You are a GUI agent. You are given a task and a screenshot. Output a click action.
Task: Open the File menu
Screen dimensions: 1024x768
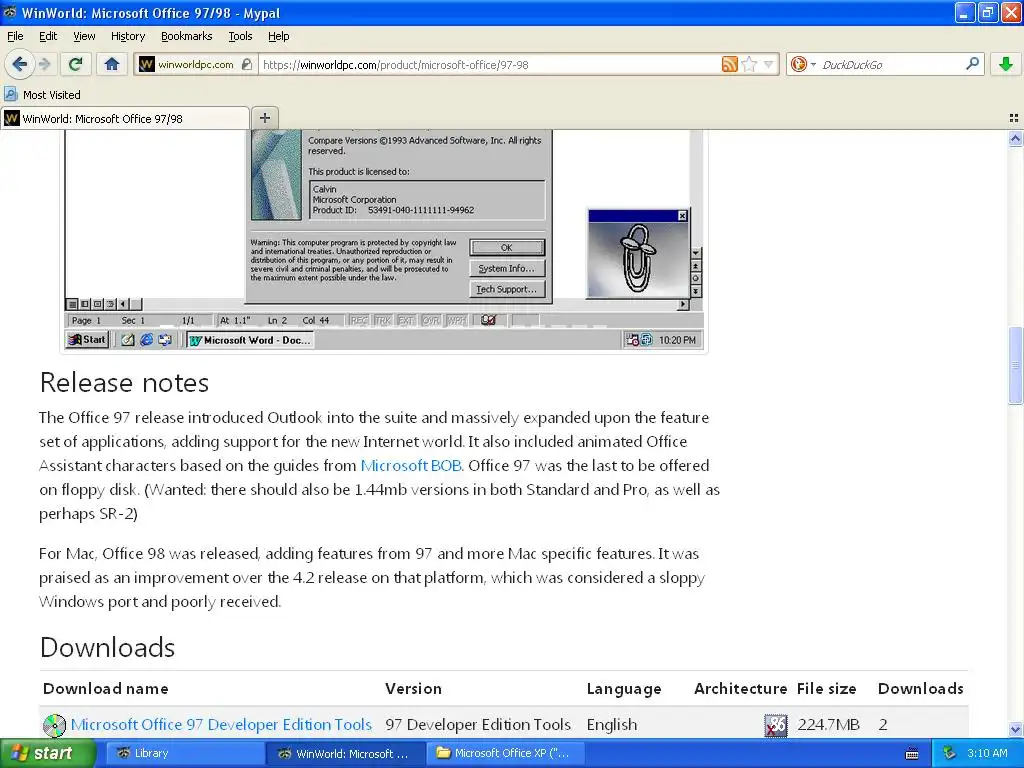tap(15, 36)
